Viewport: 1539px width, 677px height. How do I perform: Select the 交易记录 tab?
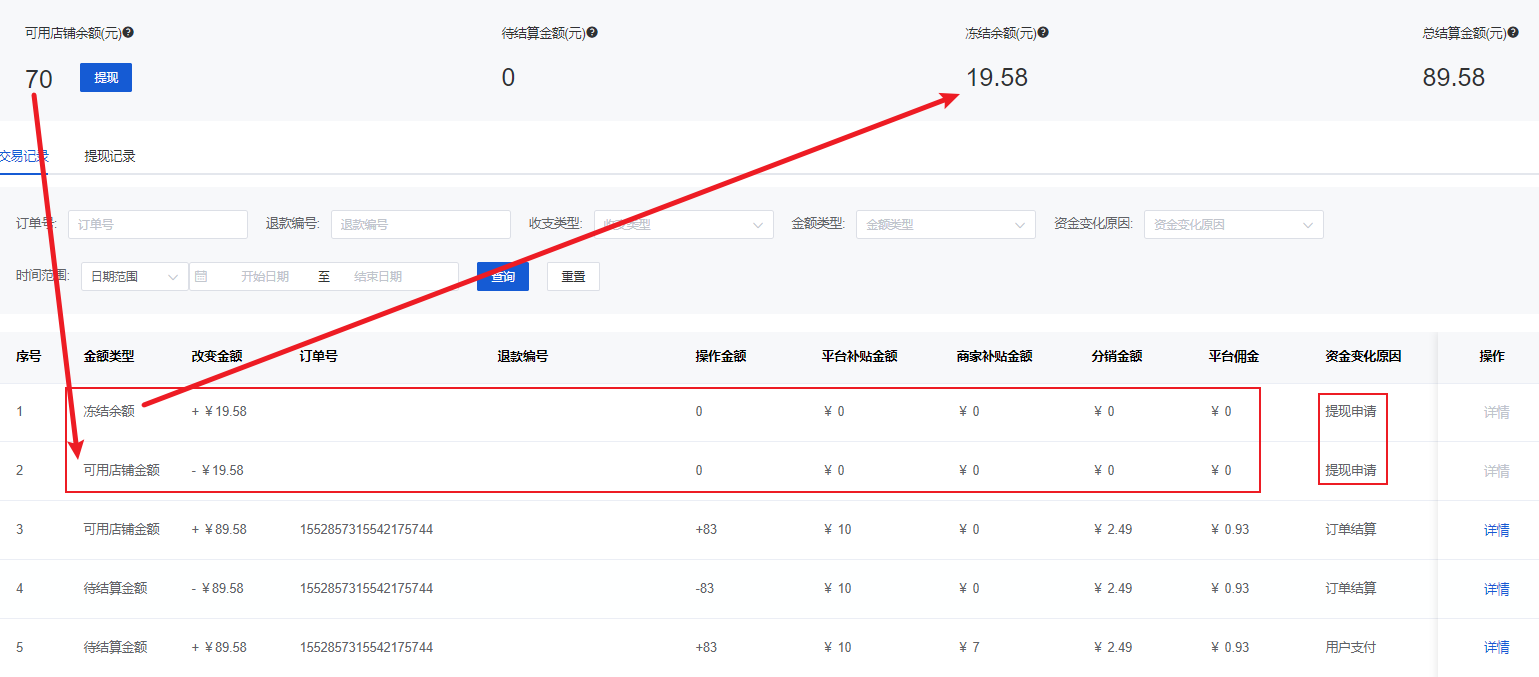pyautogui.click(x=24, y=156)
